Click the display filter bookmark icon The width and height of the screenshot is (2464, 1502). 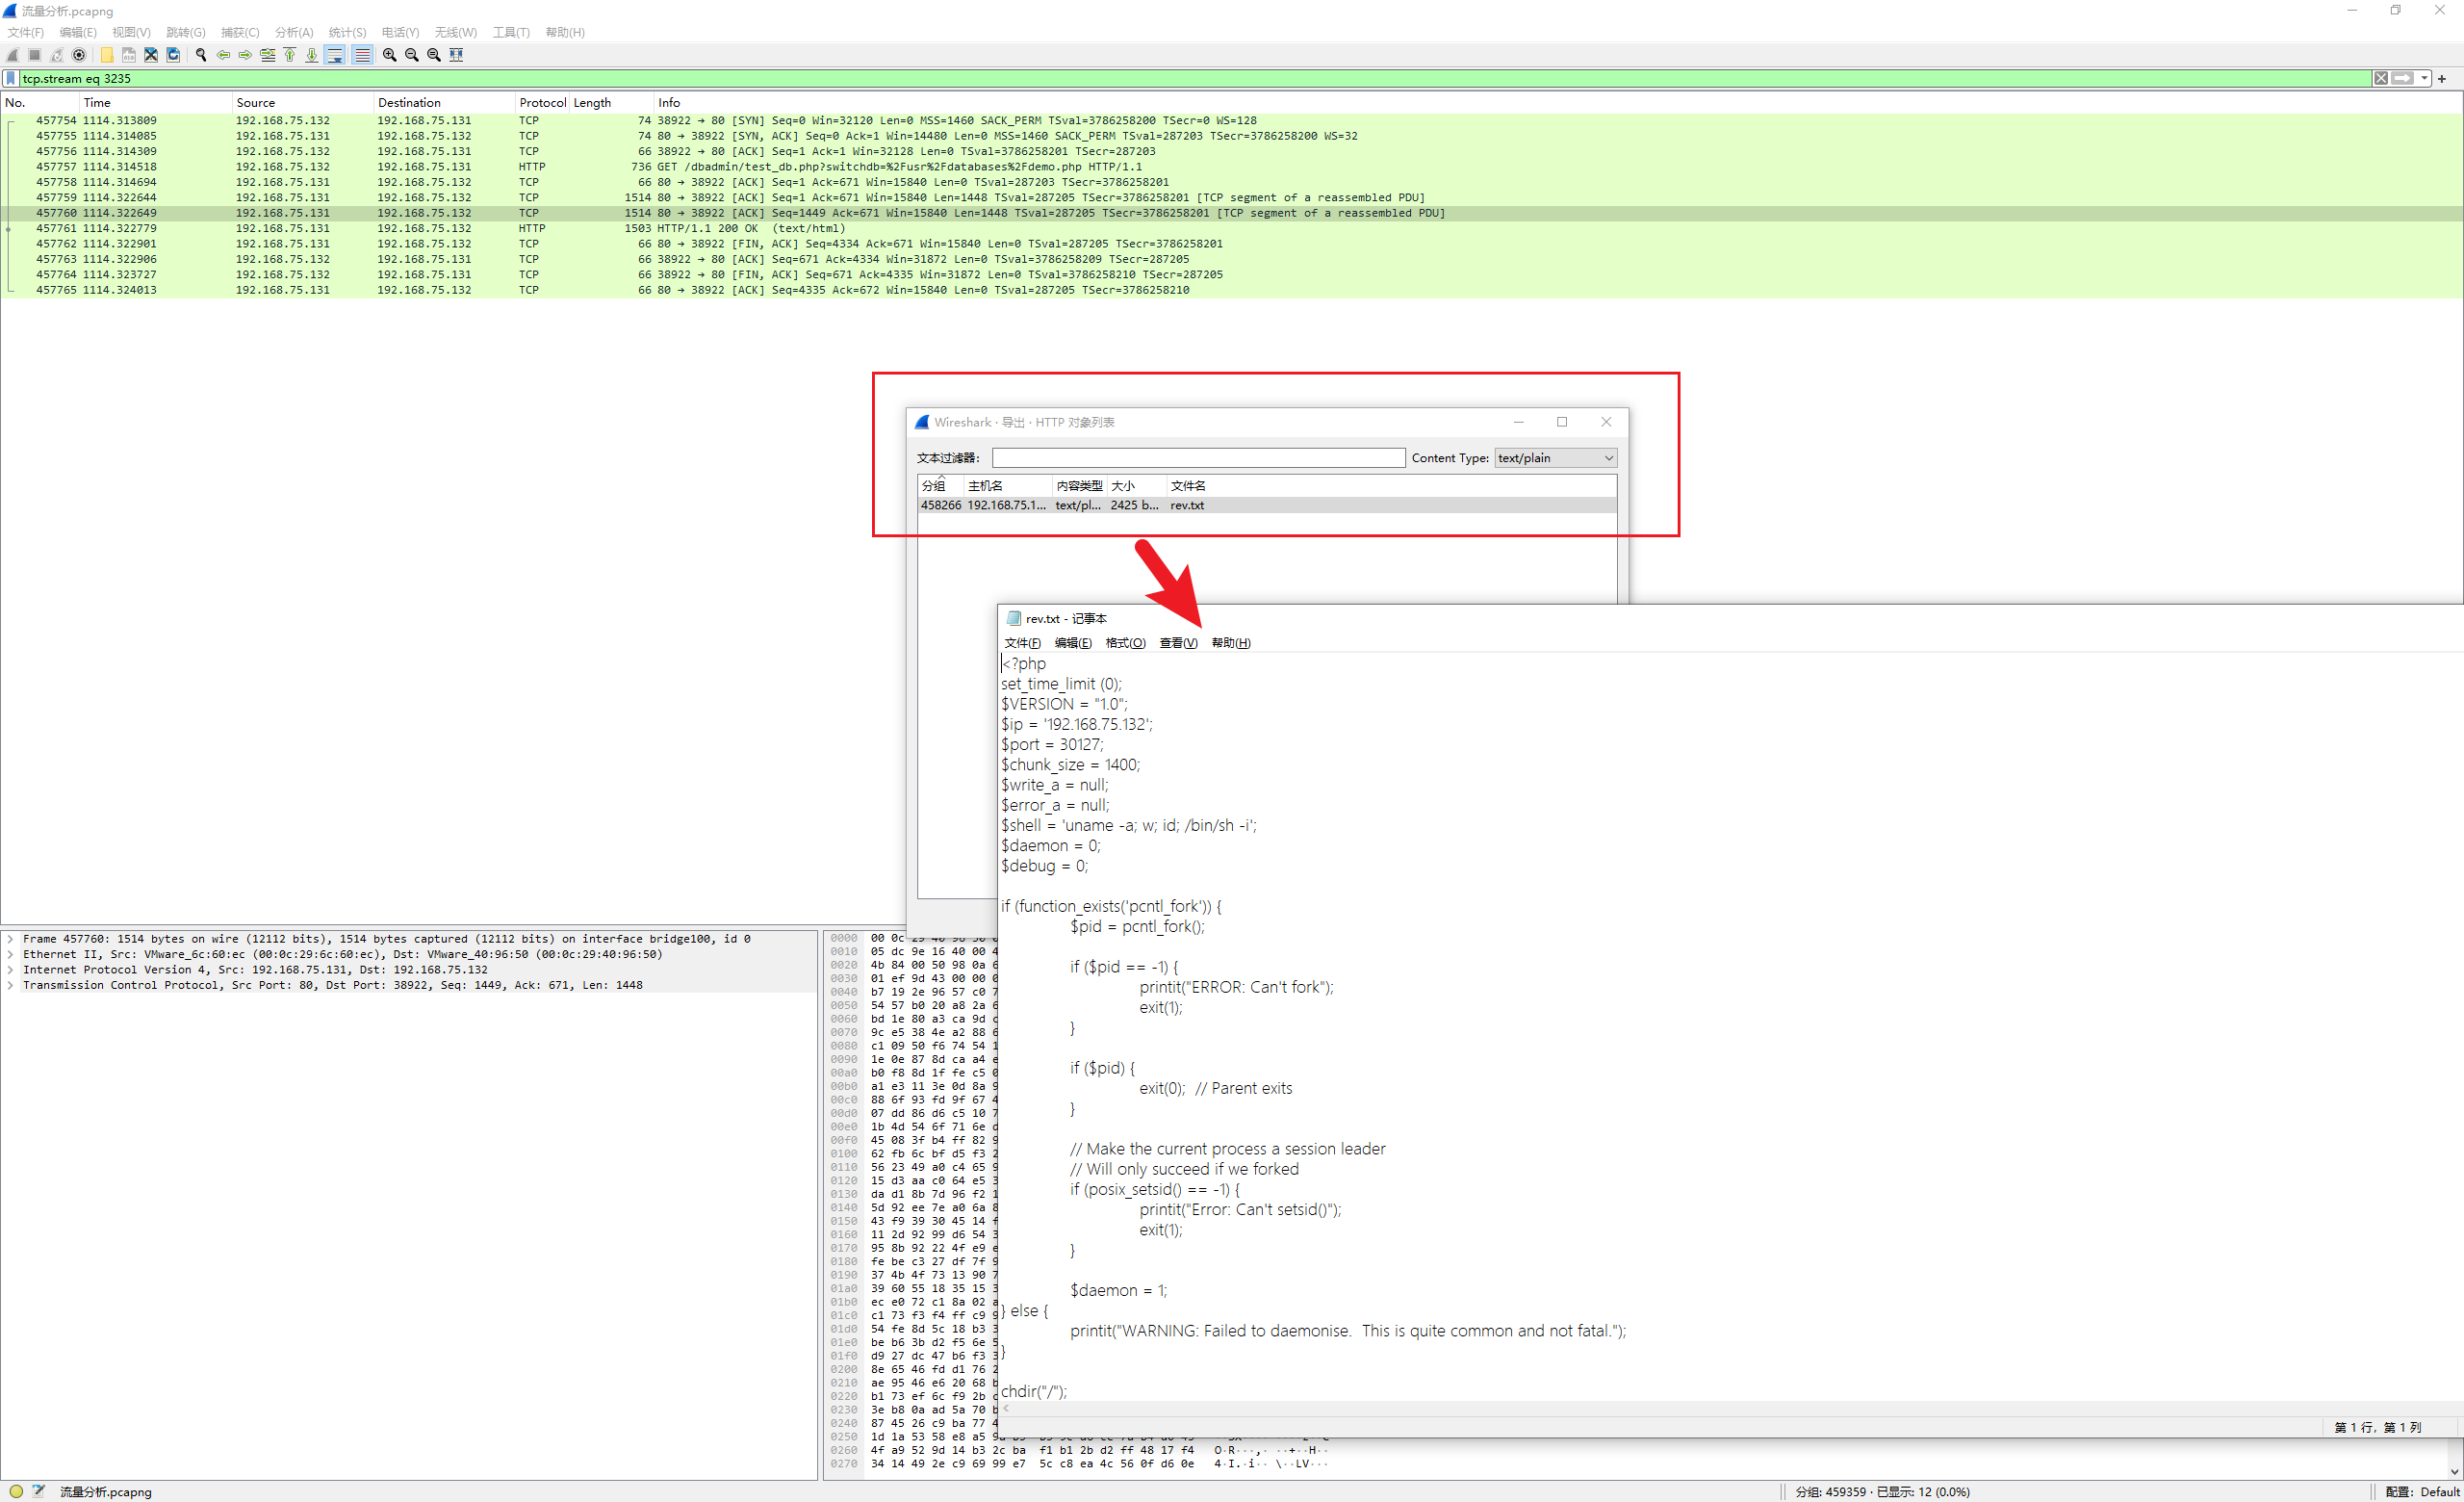[x=11, y=78]
